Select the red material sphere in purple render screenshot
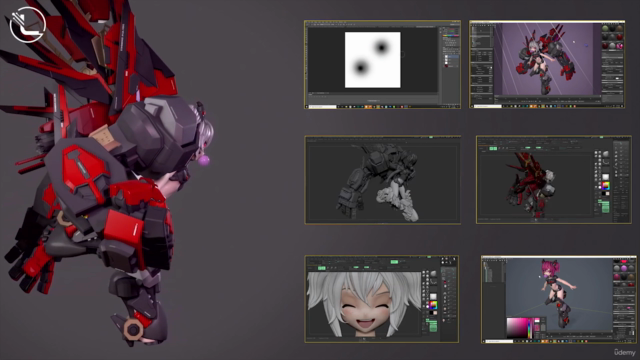 click(620, 37)
